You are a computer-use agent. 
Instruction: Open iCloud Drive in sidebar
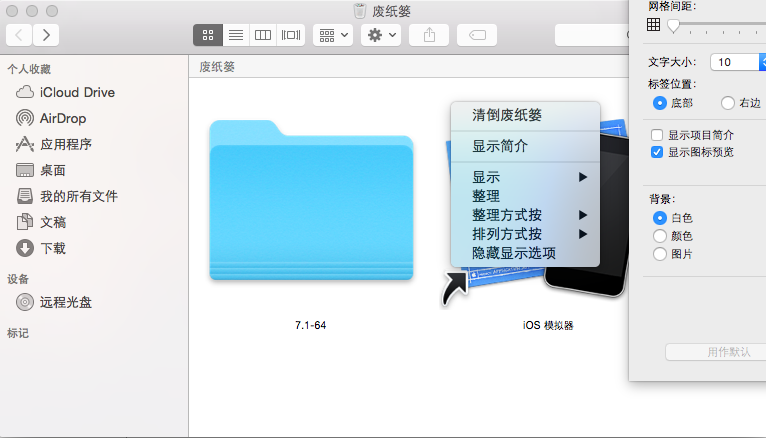coord(65,92)
